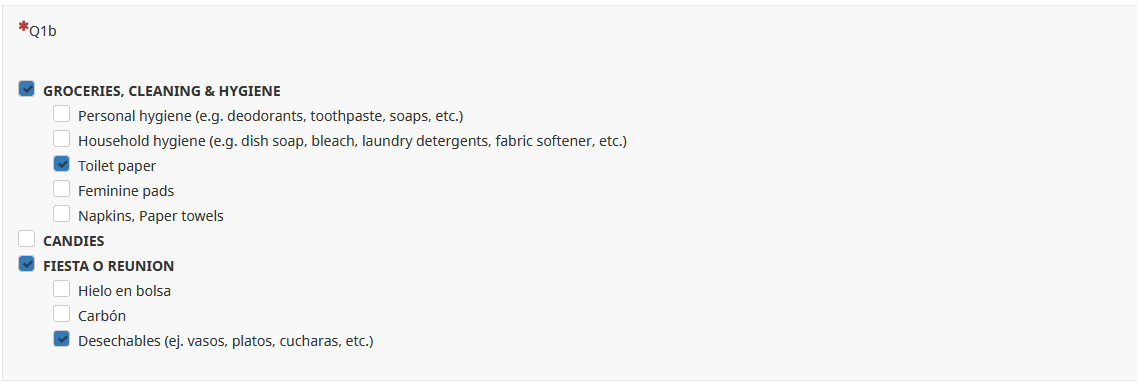Viewport: 1137px width, 382px height.
Task: Uncheck the Toilet paper checkbox
Action: 62,164
